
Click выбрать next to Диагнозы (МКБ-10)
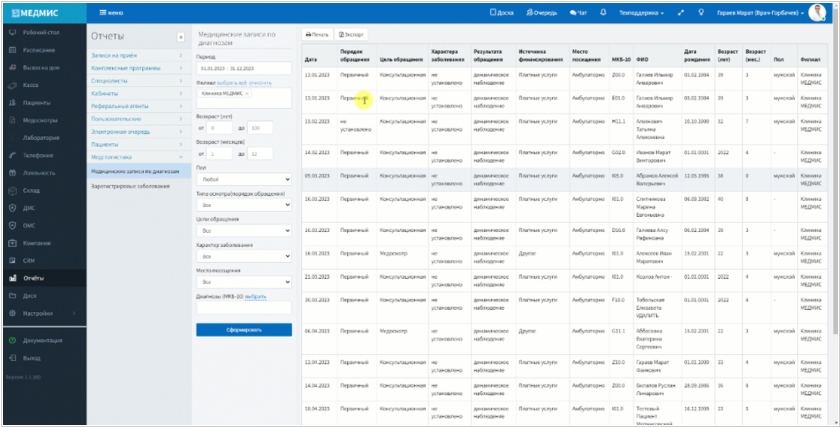tap(256, 296)
